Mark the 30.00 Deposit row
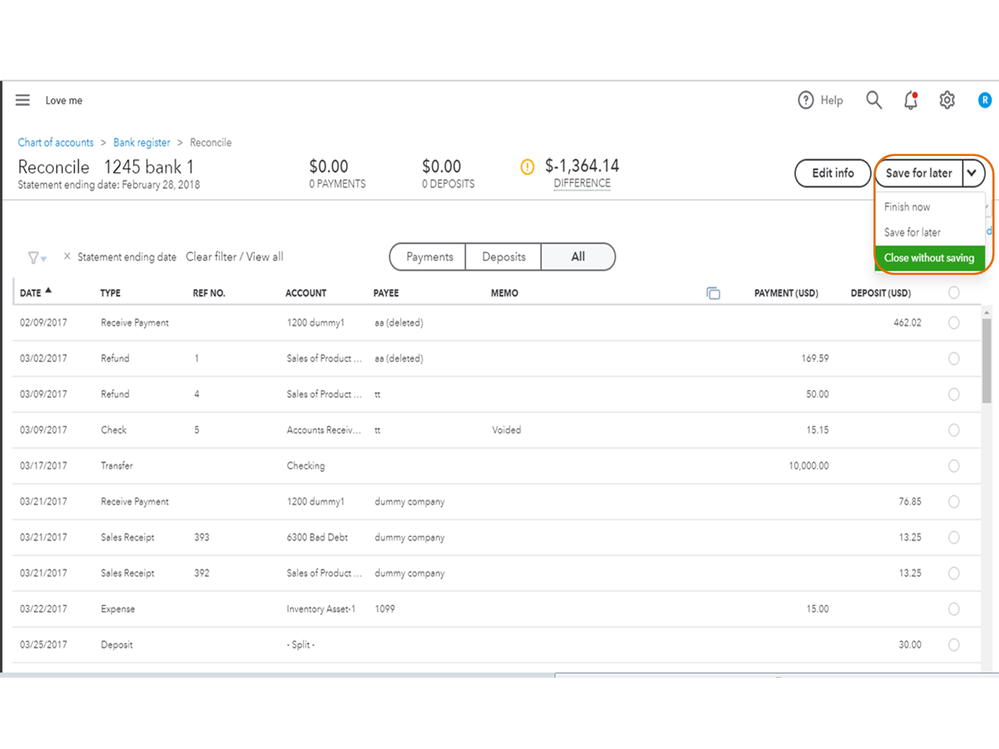The image size is (999, 749). pos(953,645)
